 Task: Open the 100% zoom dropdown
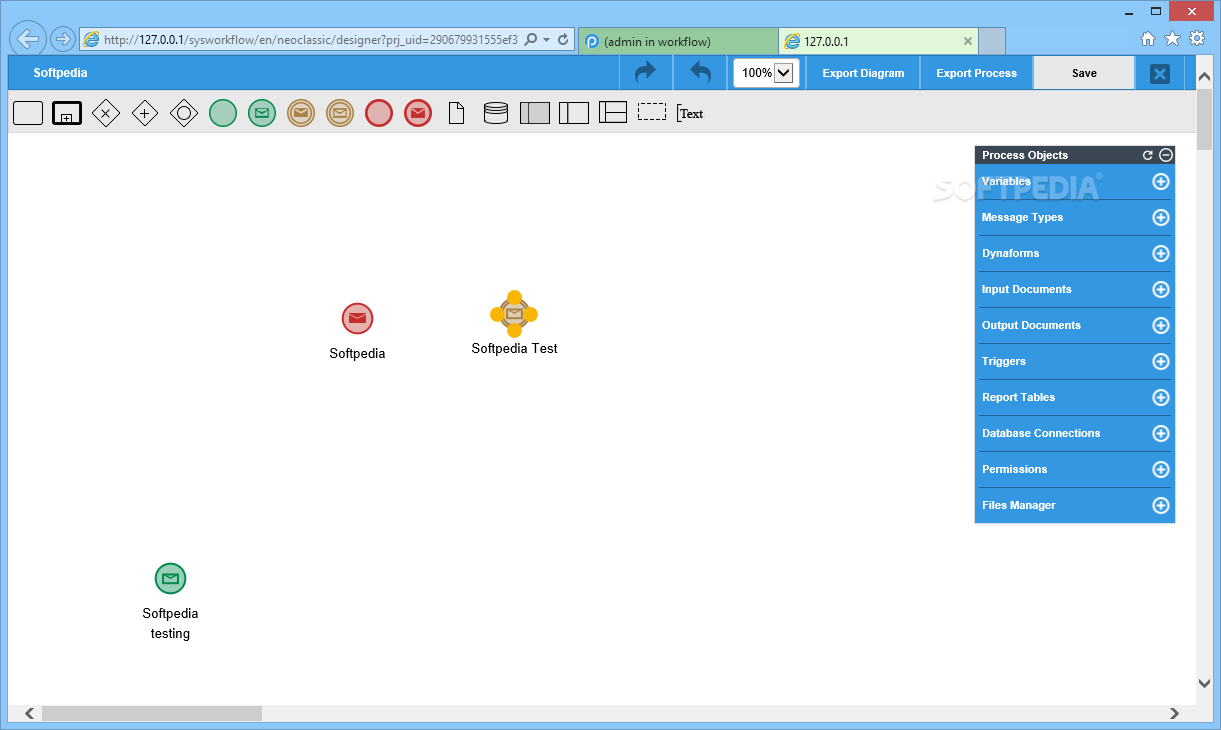pos(783,73)
